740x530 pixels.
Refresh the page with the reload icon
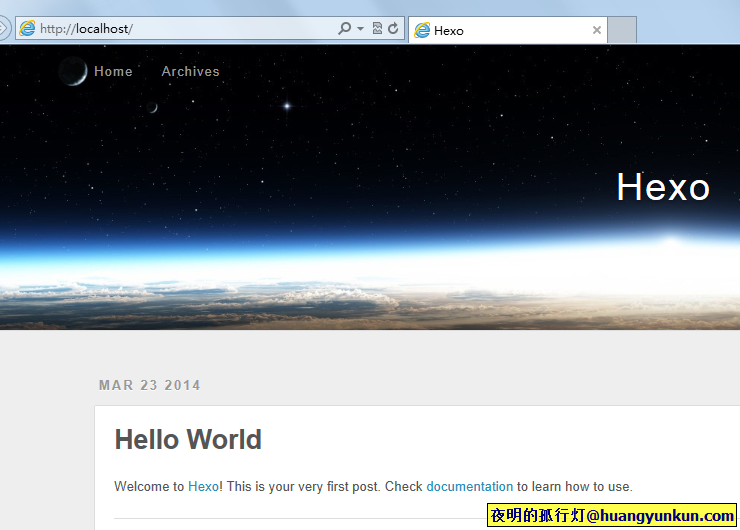pos(393,28)
